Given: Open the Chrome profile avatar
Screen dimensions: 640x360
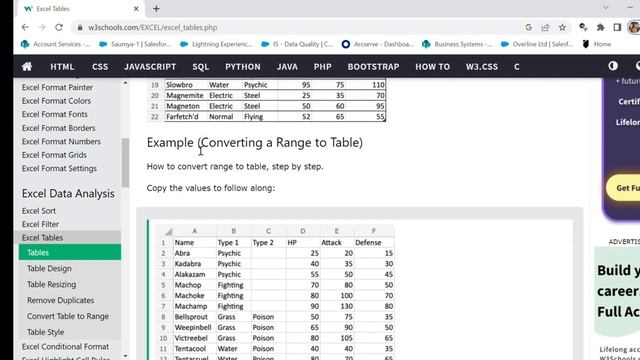Looking at the screenshot, I should click(634, 27).
